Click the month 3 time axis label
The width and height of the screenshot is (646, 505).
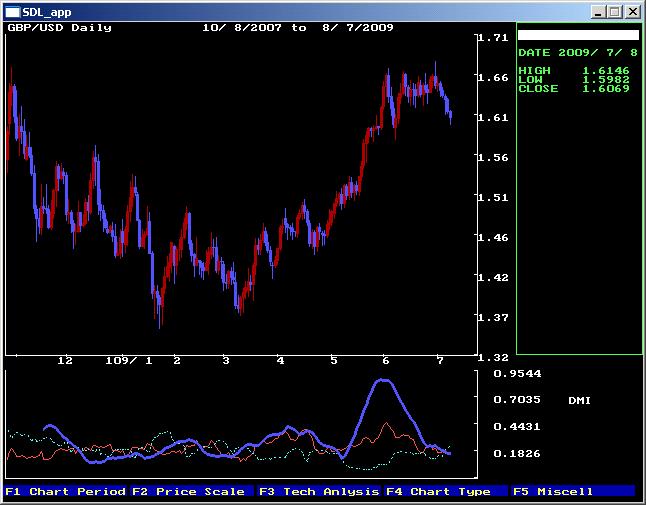[x=226, y=361]
